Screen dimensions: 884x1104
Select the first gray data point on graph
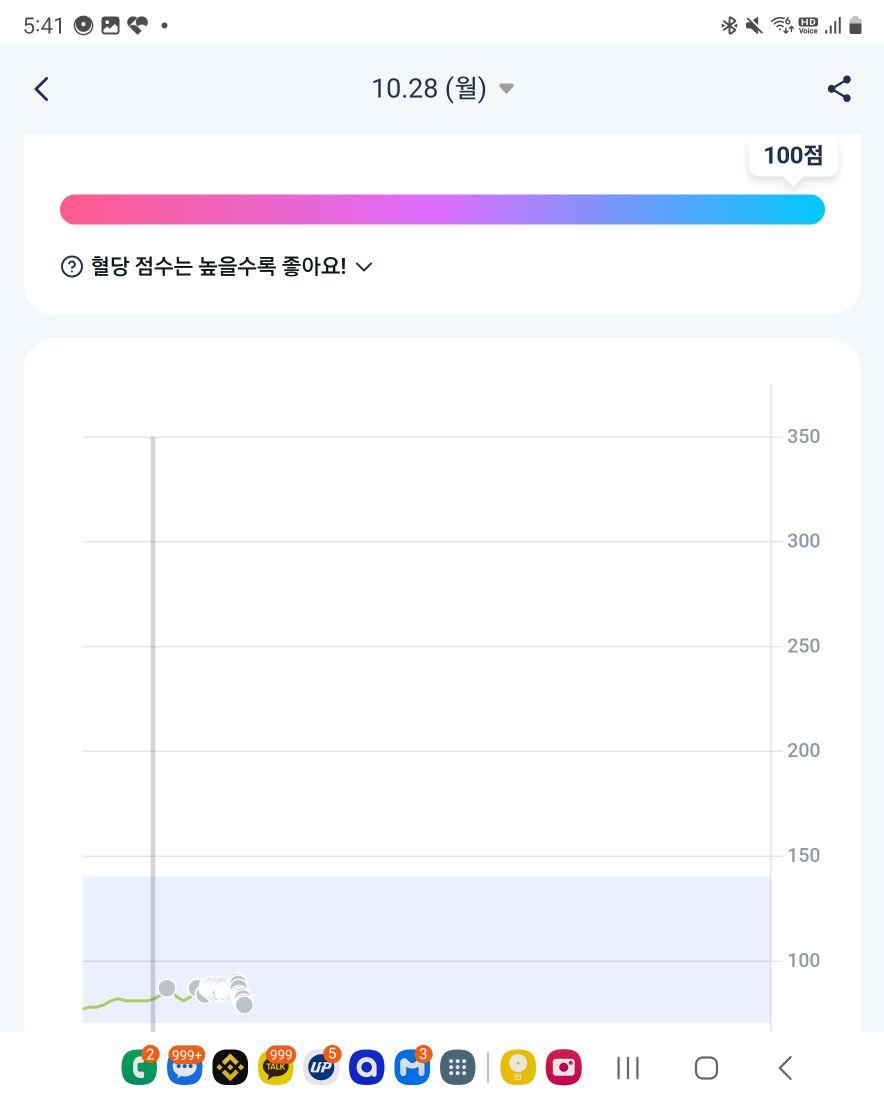[x=167, y=989]
